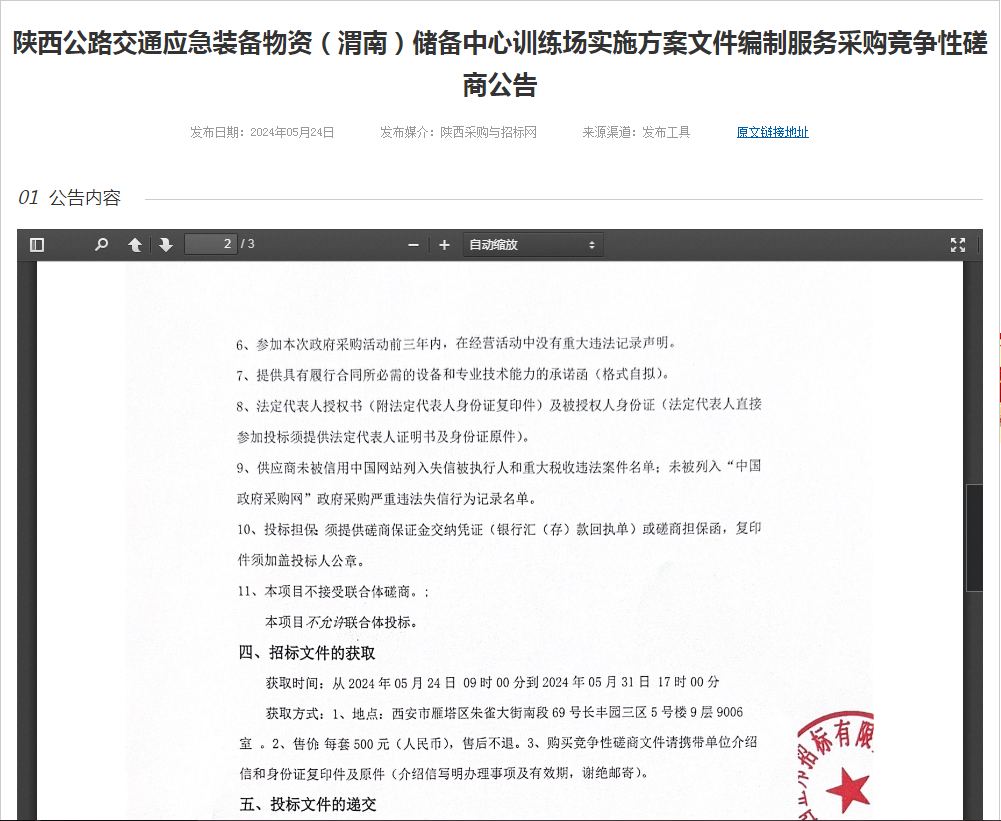This screenshot has width=1001, height=821.
Task: Click the line starting 获取方式
Action: [x=504, y=712]
